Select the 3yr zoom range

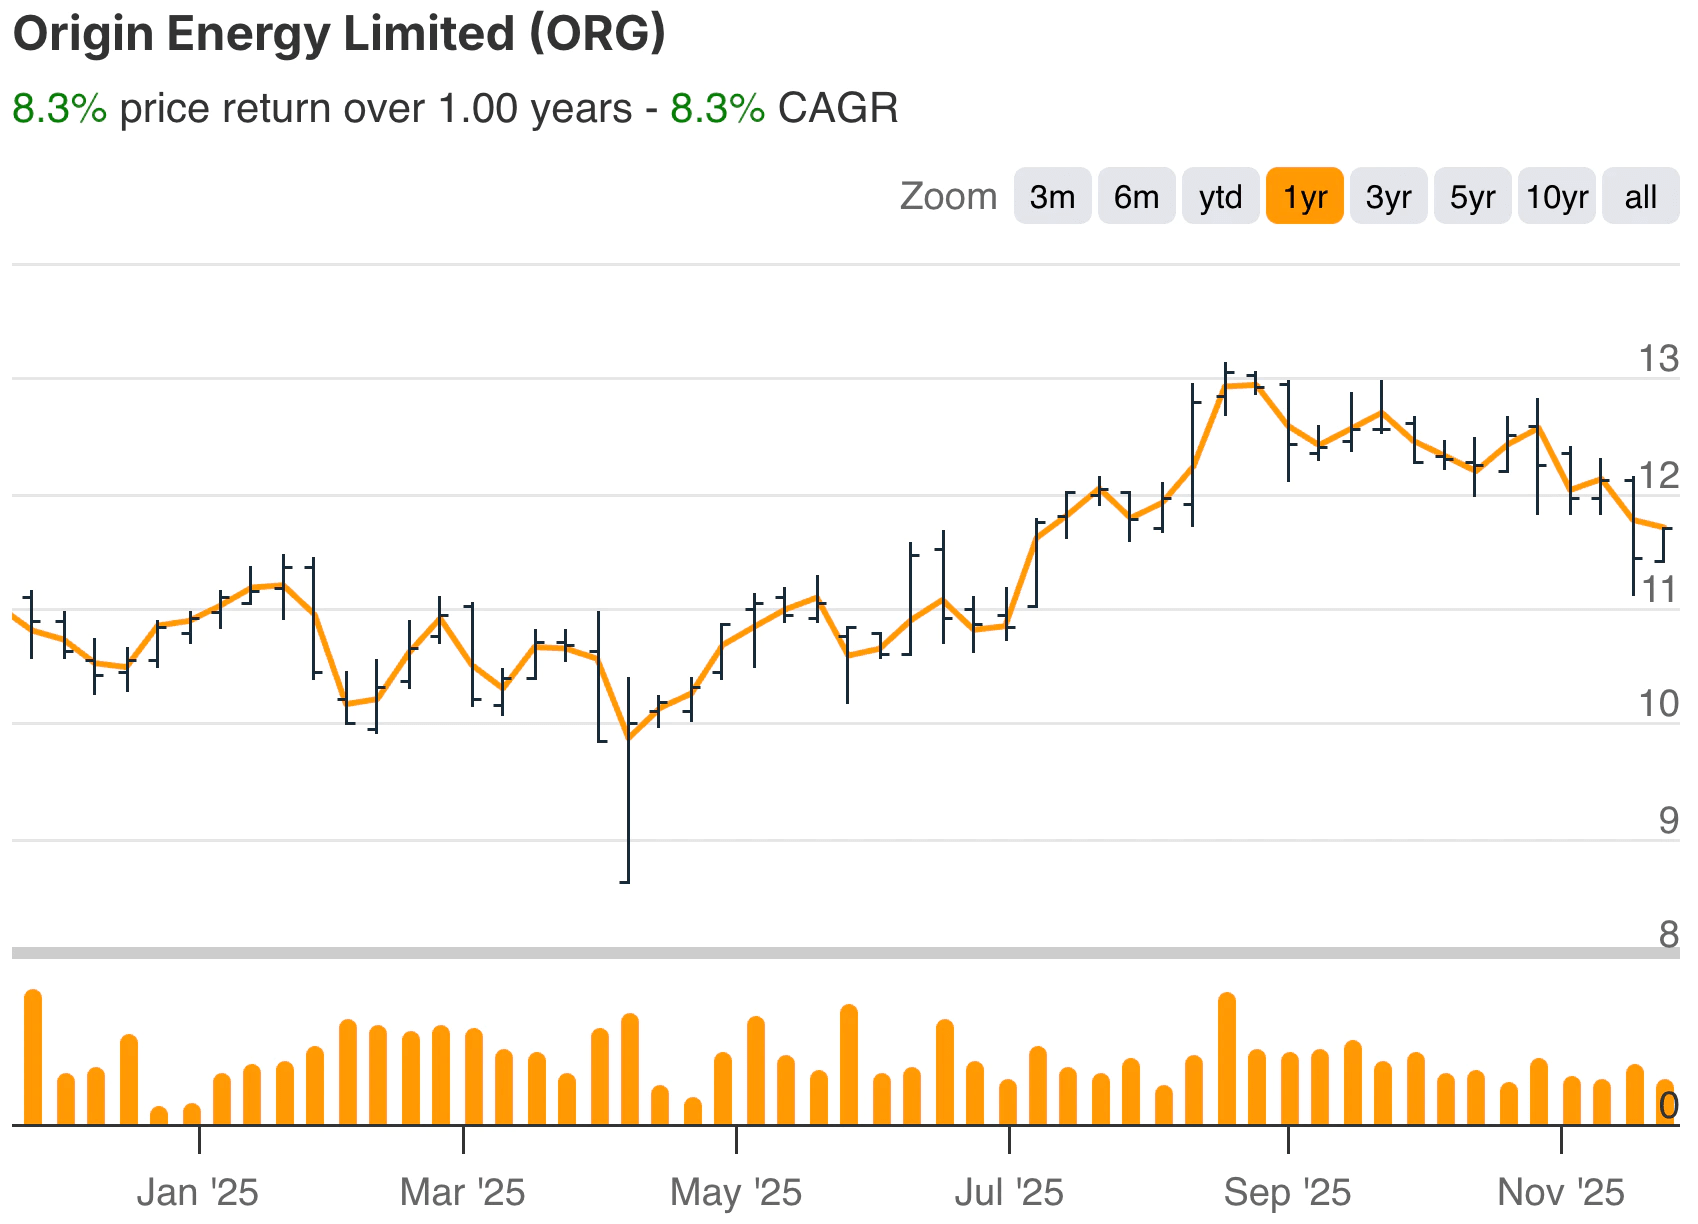point(1388,197)
